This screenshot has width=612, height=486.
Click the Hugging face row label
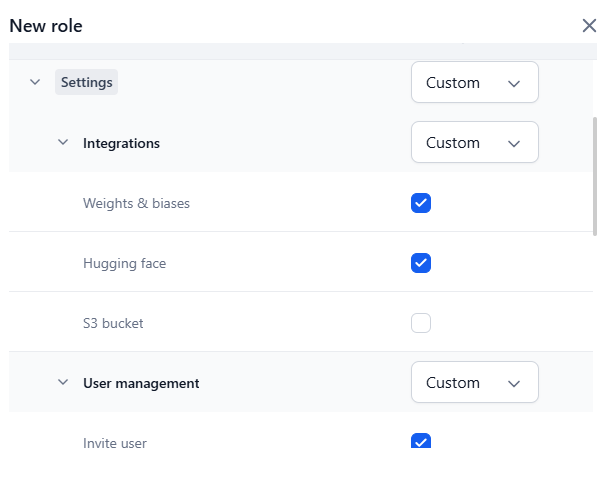(124, 264)
